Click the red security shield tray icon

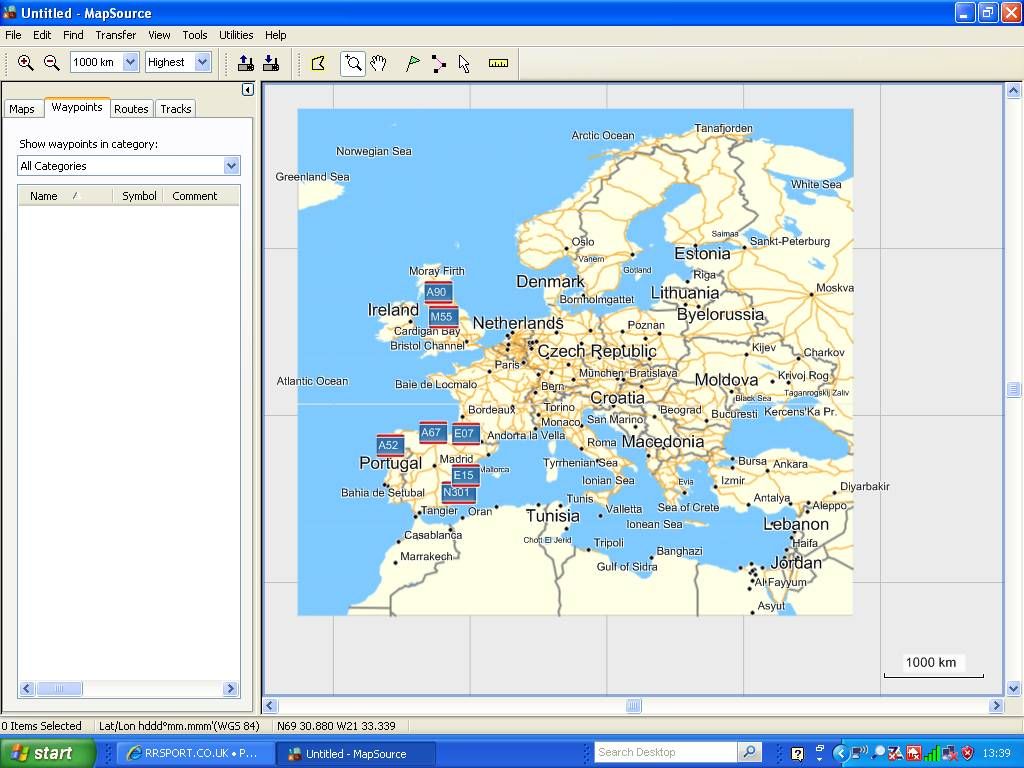(968, 753)
